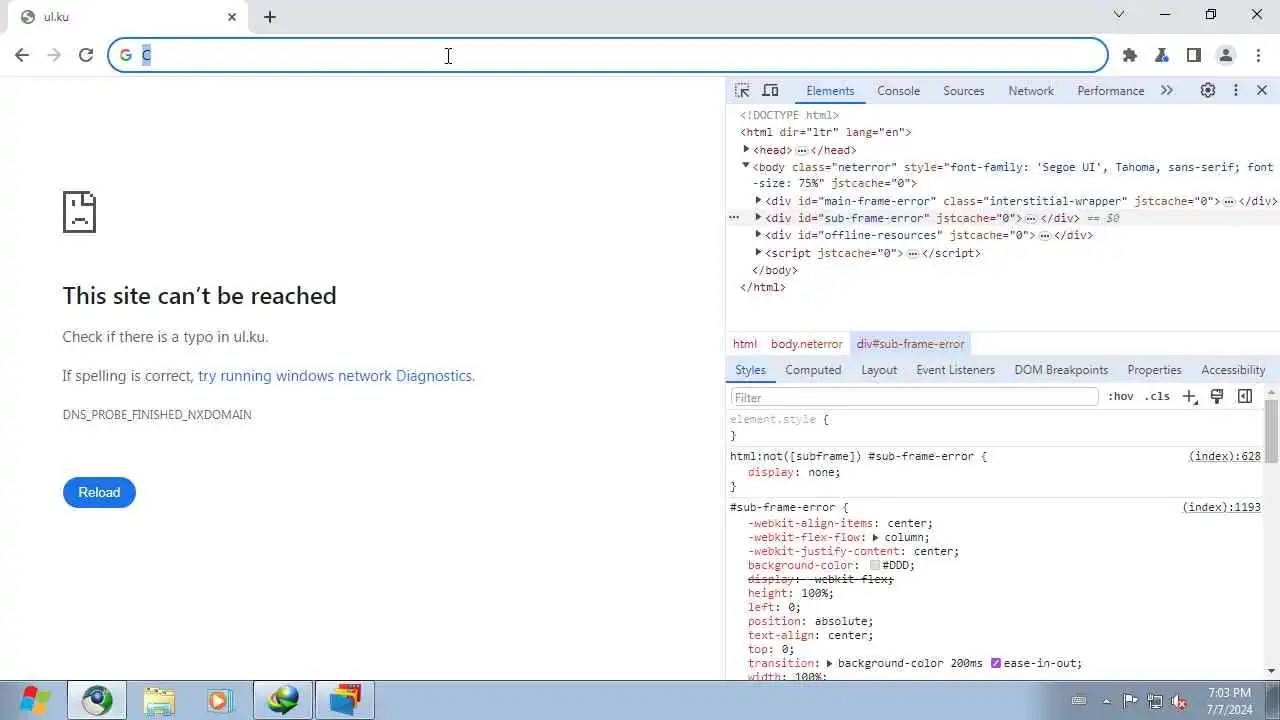Screen dimensions: 1280x720
Task: Add a new style rule
Action: [x=1189, y=397]
